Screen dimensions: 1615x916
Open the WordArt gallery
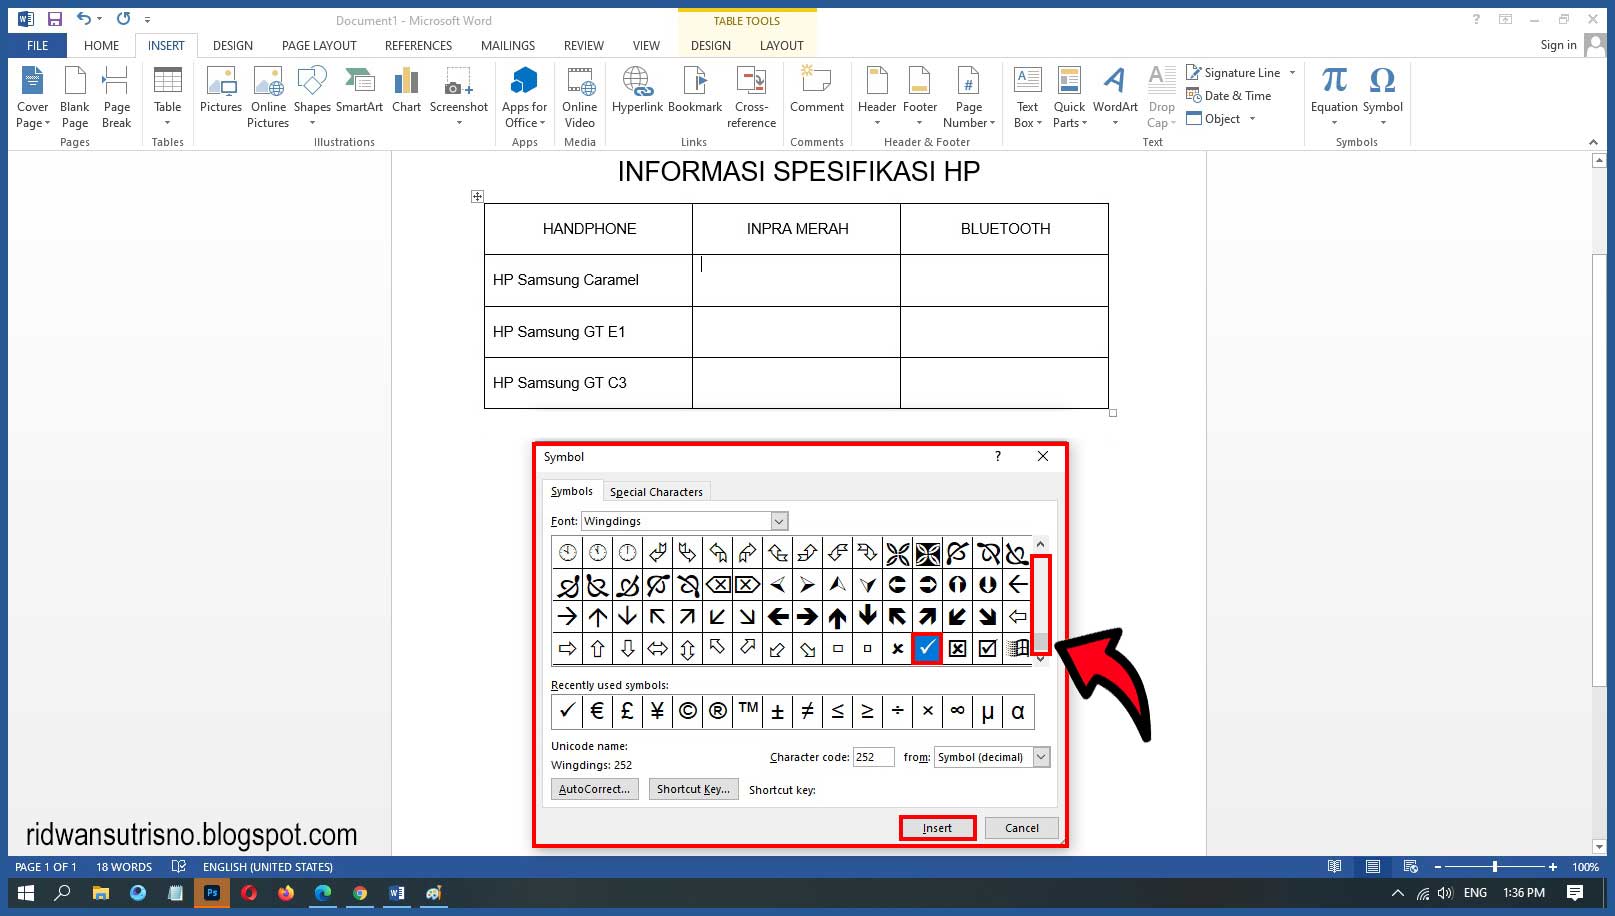point(1115,97)
